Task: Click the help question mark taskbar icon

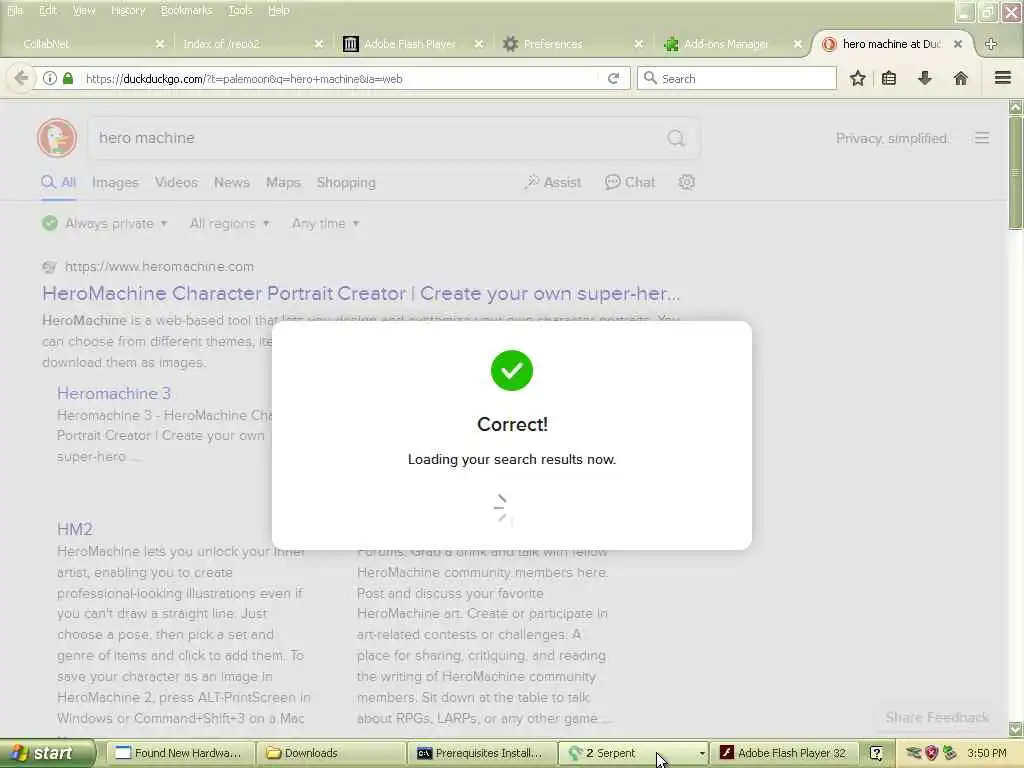Action: point(876,753)
